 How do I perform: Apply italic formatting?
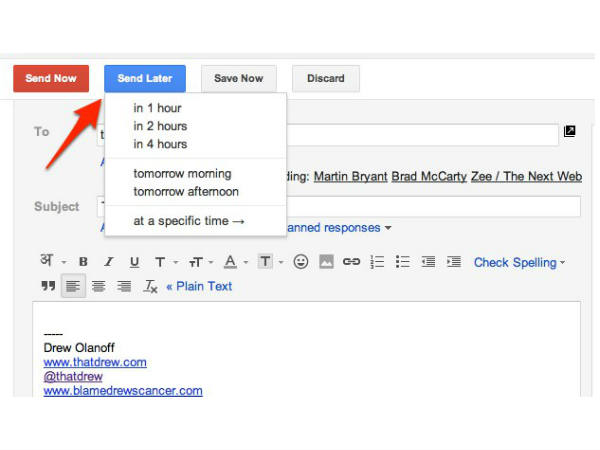tap(108, 262)
